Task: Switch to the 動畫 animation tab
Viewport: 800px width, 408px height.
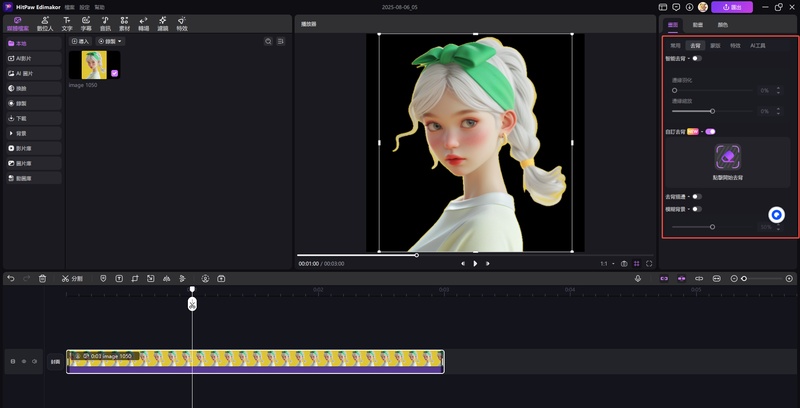Action: 697,24
